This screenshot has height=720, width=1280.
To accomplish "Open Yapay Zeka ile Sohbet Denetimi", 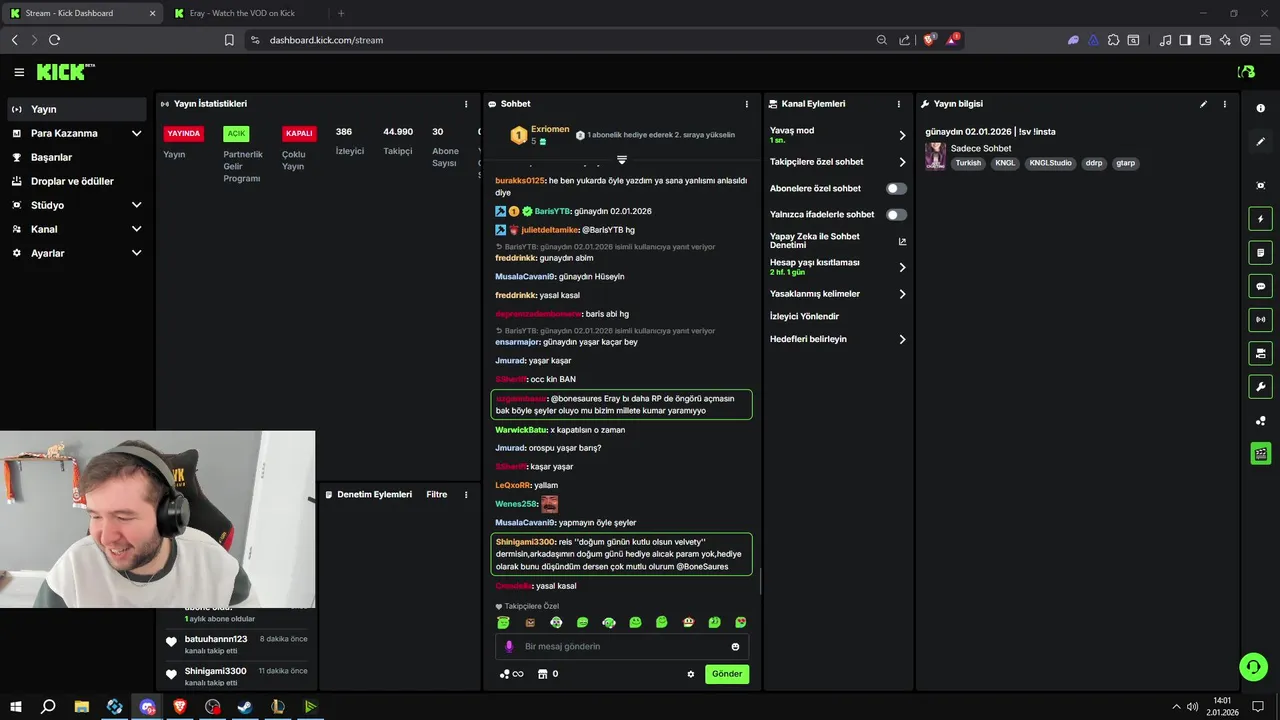I will coord(838,241).
